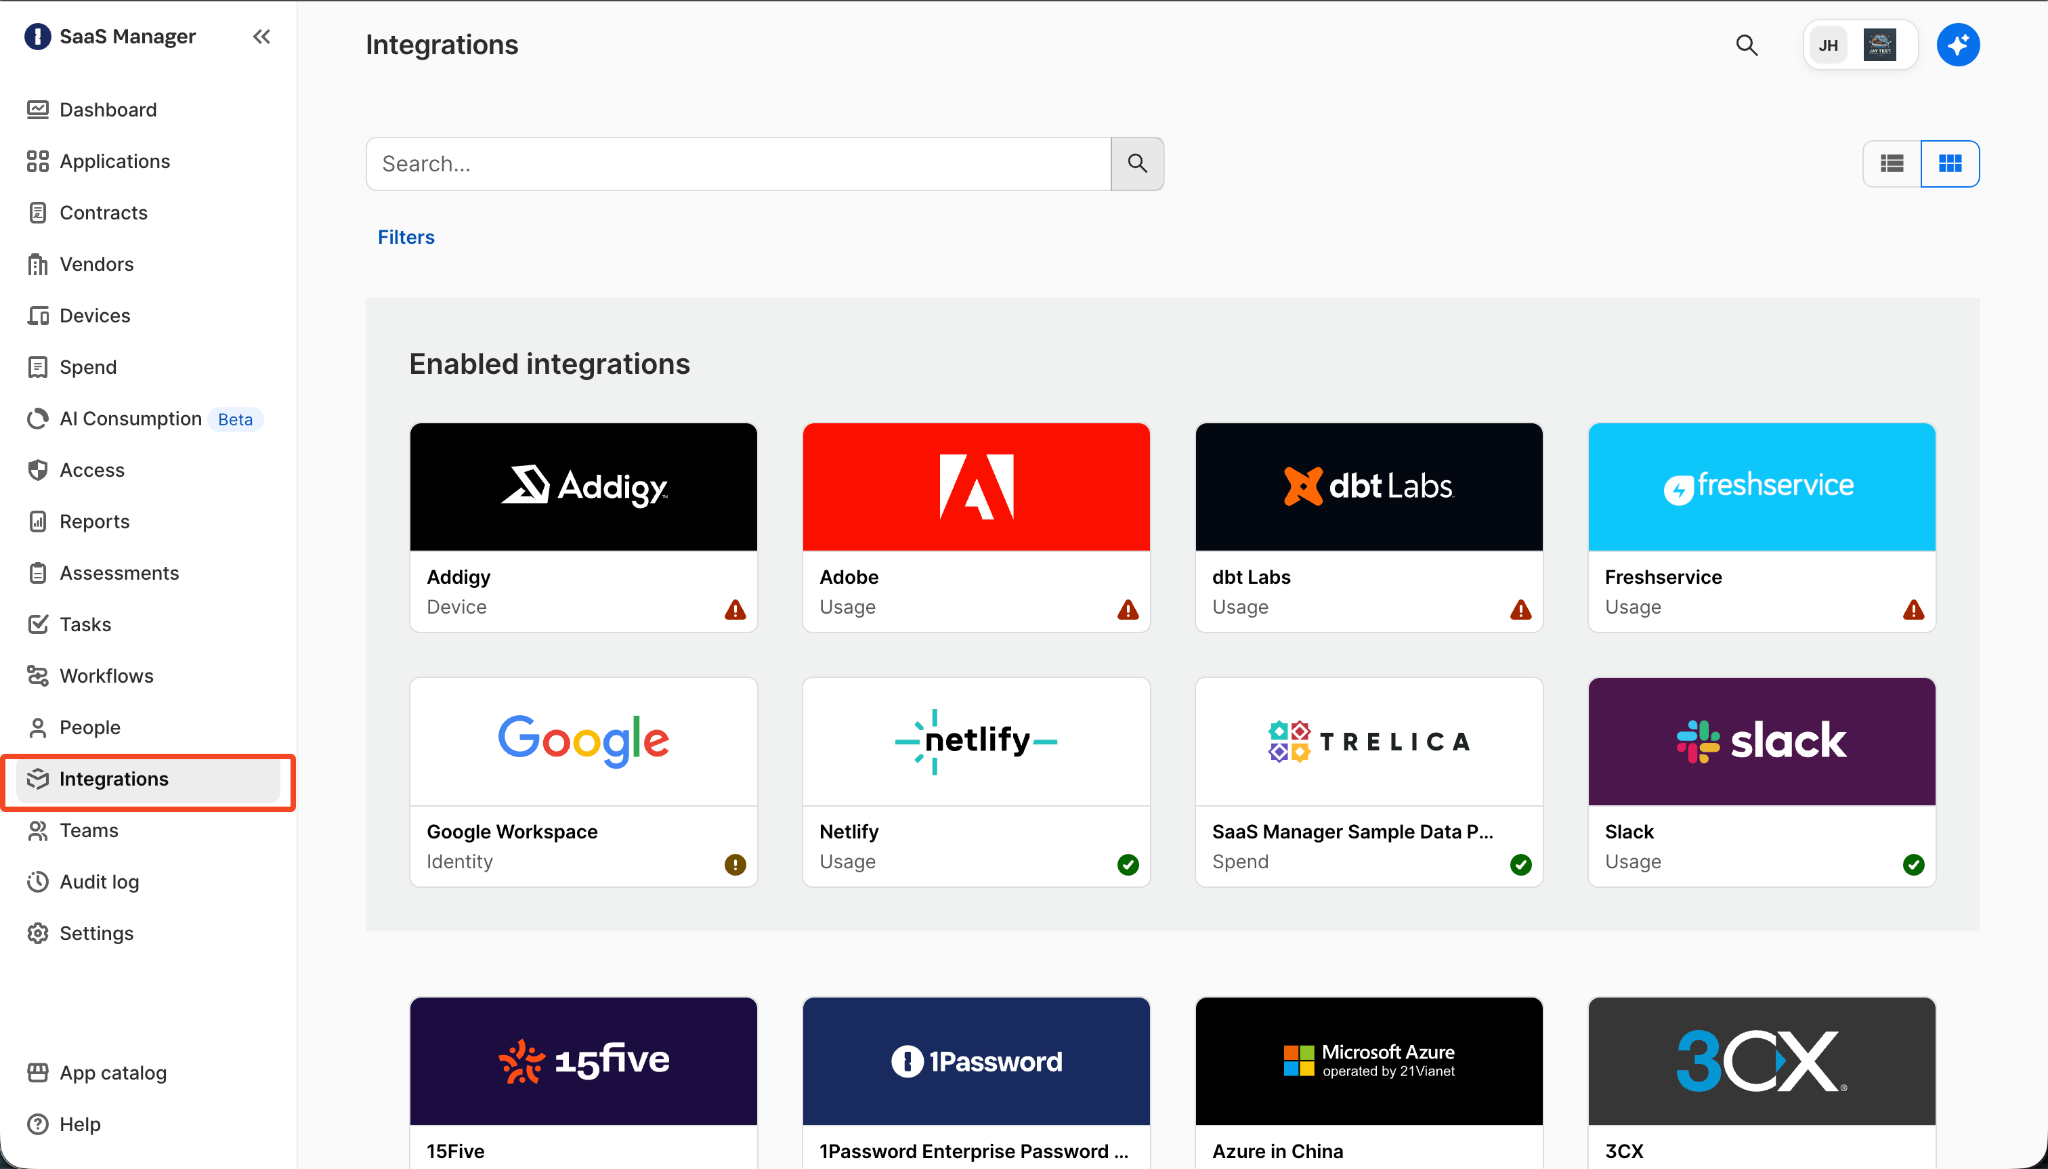Viewport: 2048px width, 1169px height.
Task: Open SaaS Manager Sample Data integration
Action: point(1369,782)
